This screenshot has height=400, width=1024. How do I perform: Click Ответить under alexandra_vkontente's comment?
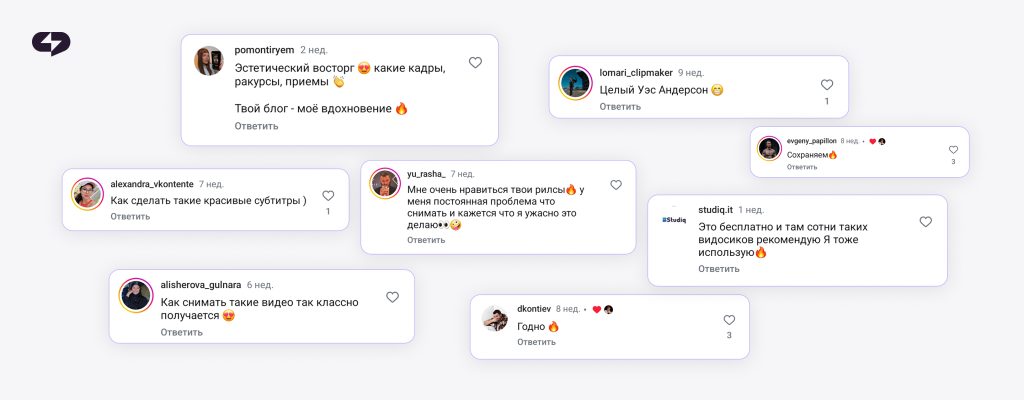click(x=130, y=216)
